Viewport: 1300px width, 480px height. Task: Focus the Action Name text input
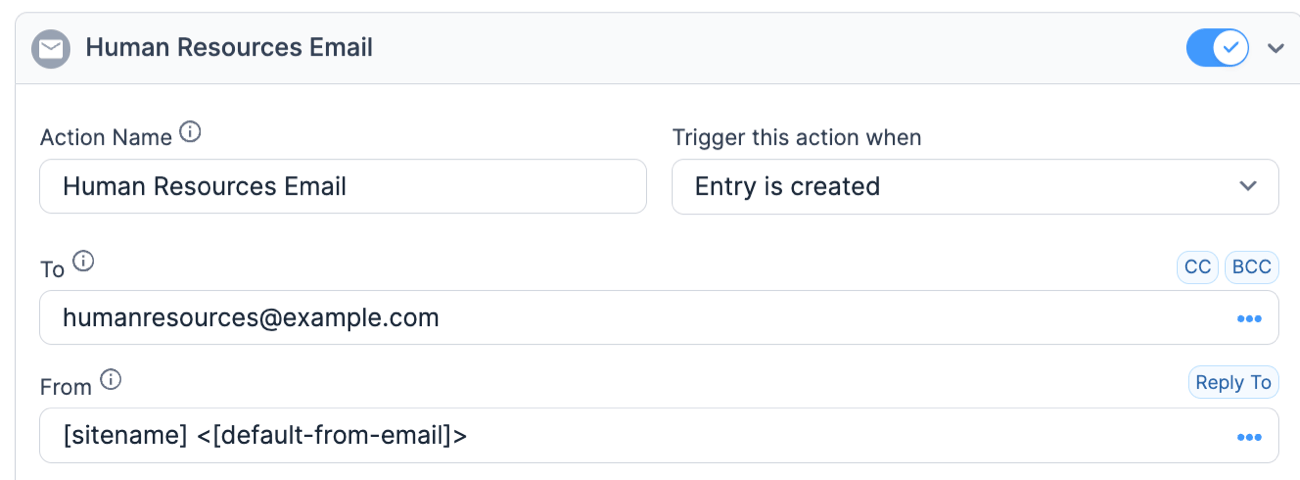click(x=343, y=186)
